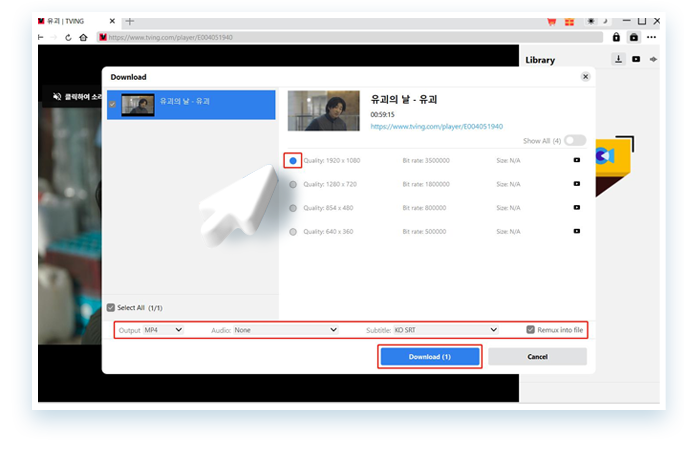Go forward with the forward arrow
Viewport: 684px width, 449px height.
click(x=54, y=38)
